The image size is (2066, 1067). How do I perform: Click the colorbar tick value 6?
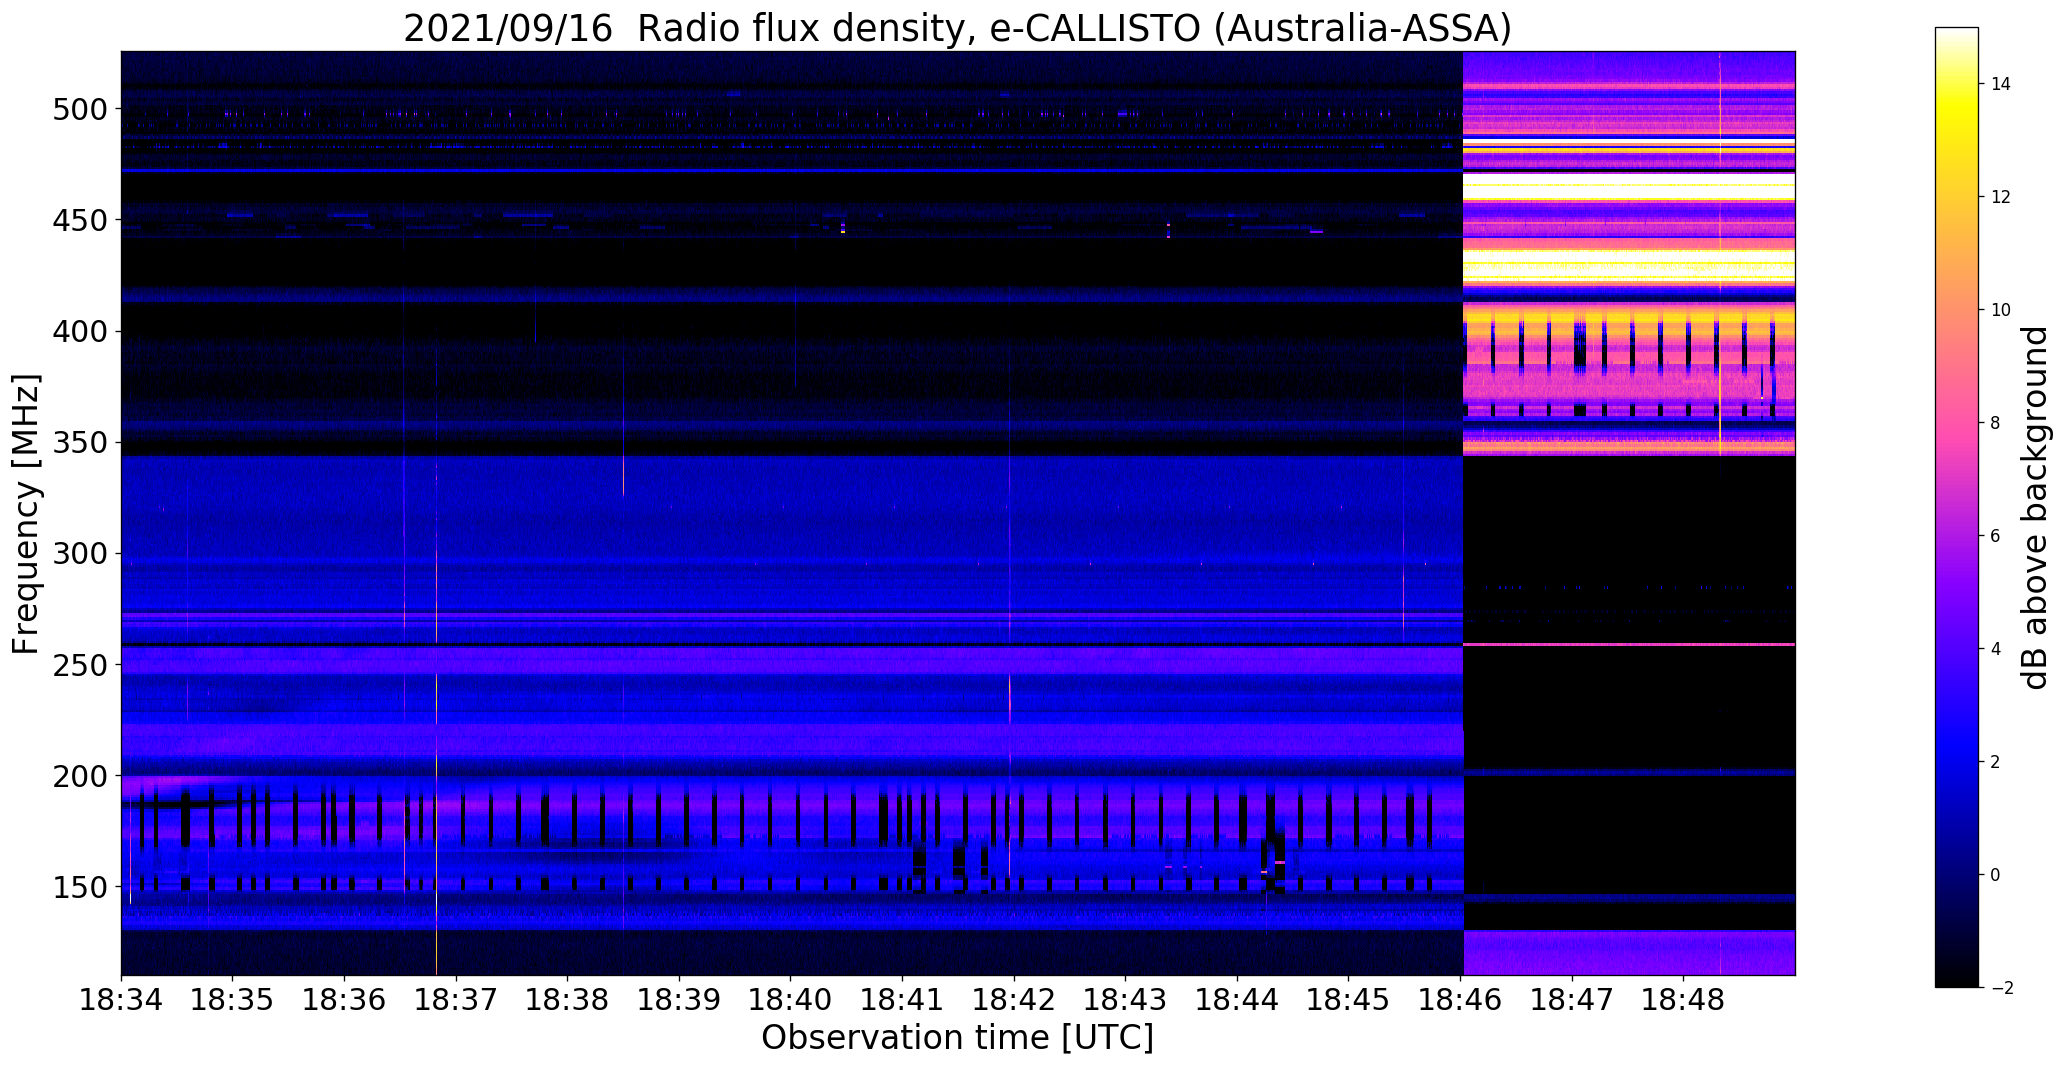(x=1996, y=536)
